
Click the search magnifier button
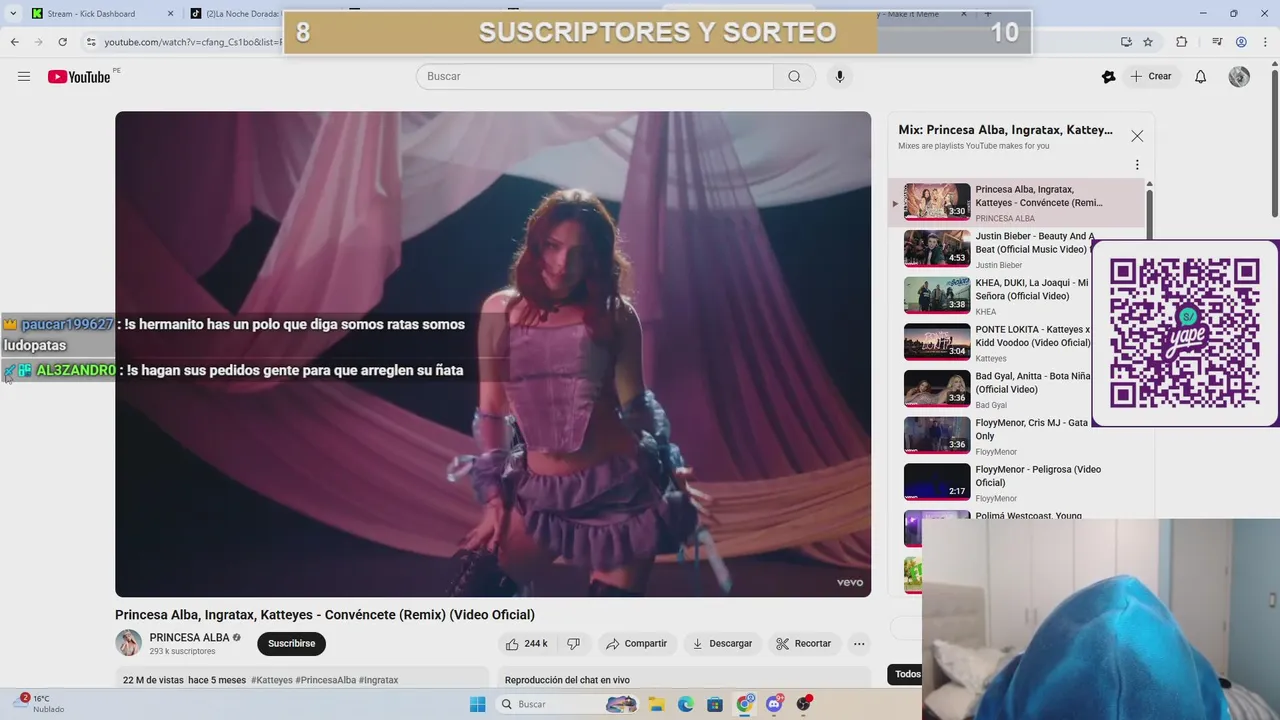click(x=794, y=76)
